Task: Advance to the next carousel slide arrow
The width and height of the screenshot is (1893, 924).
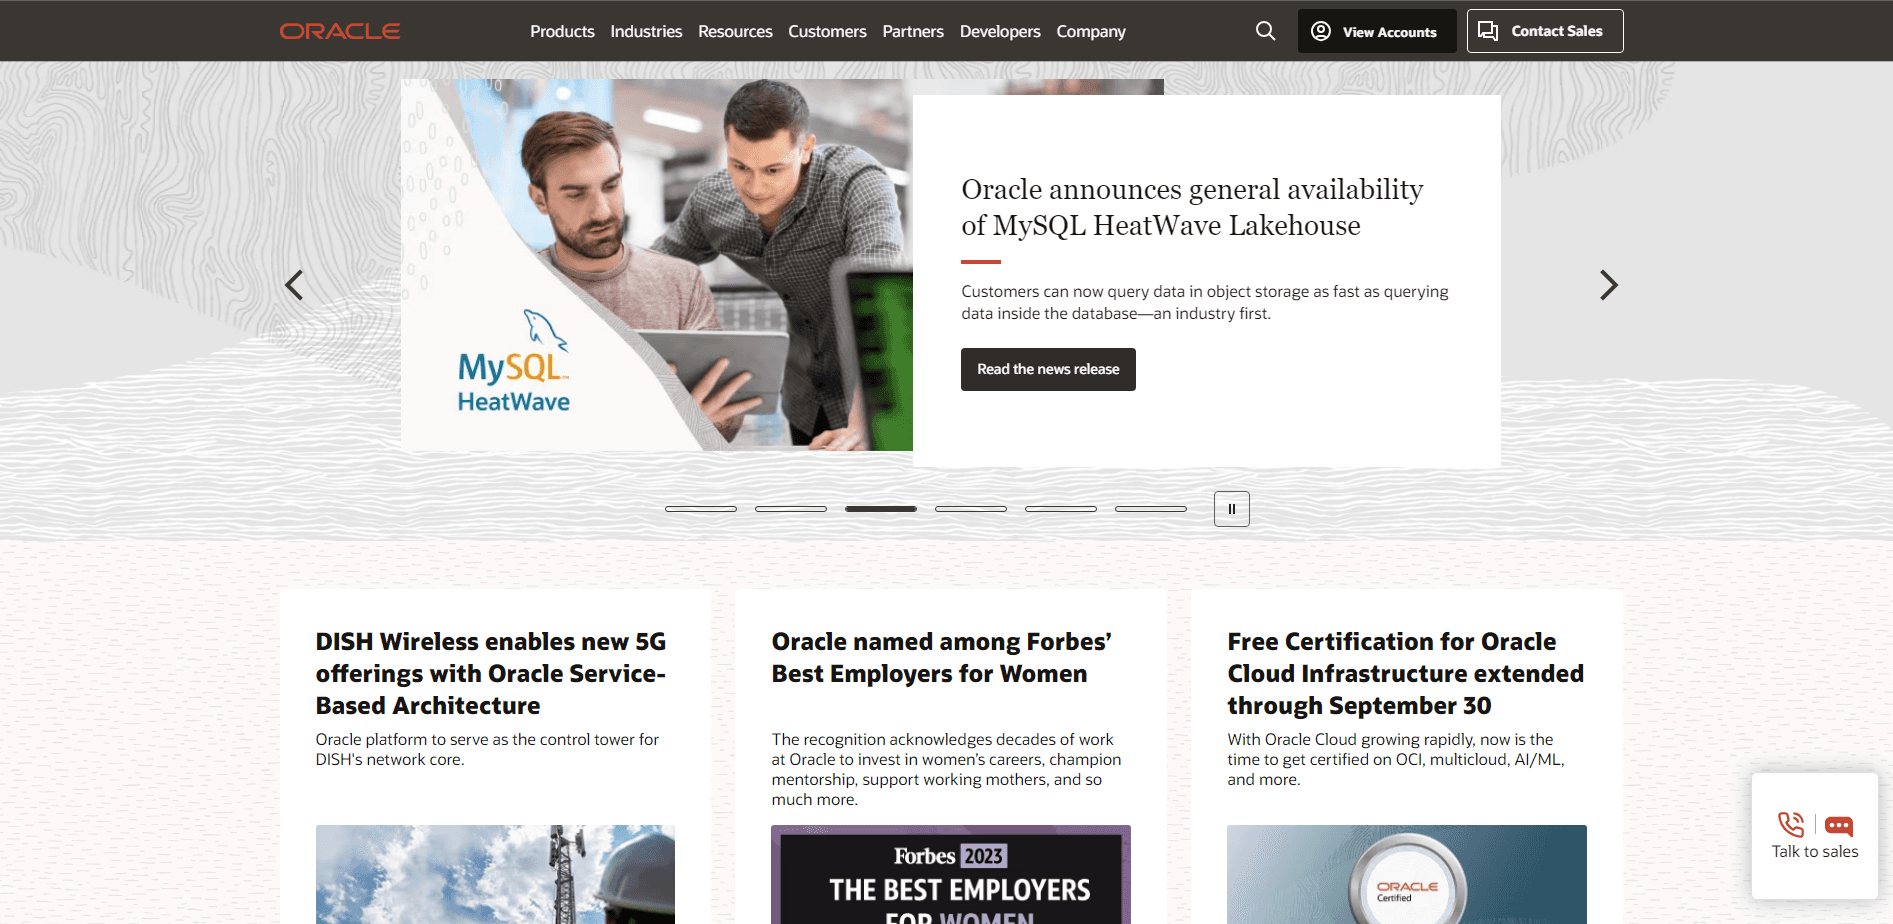Action: [x=1608, y=285]
